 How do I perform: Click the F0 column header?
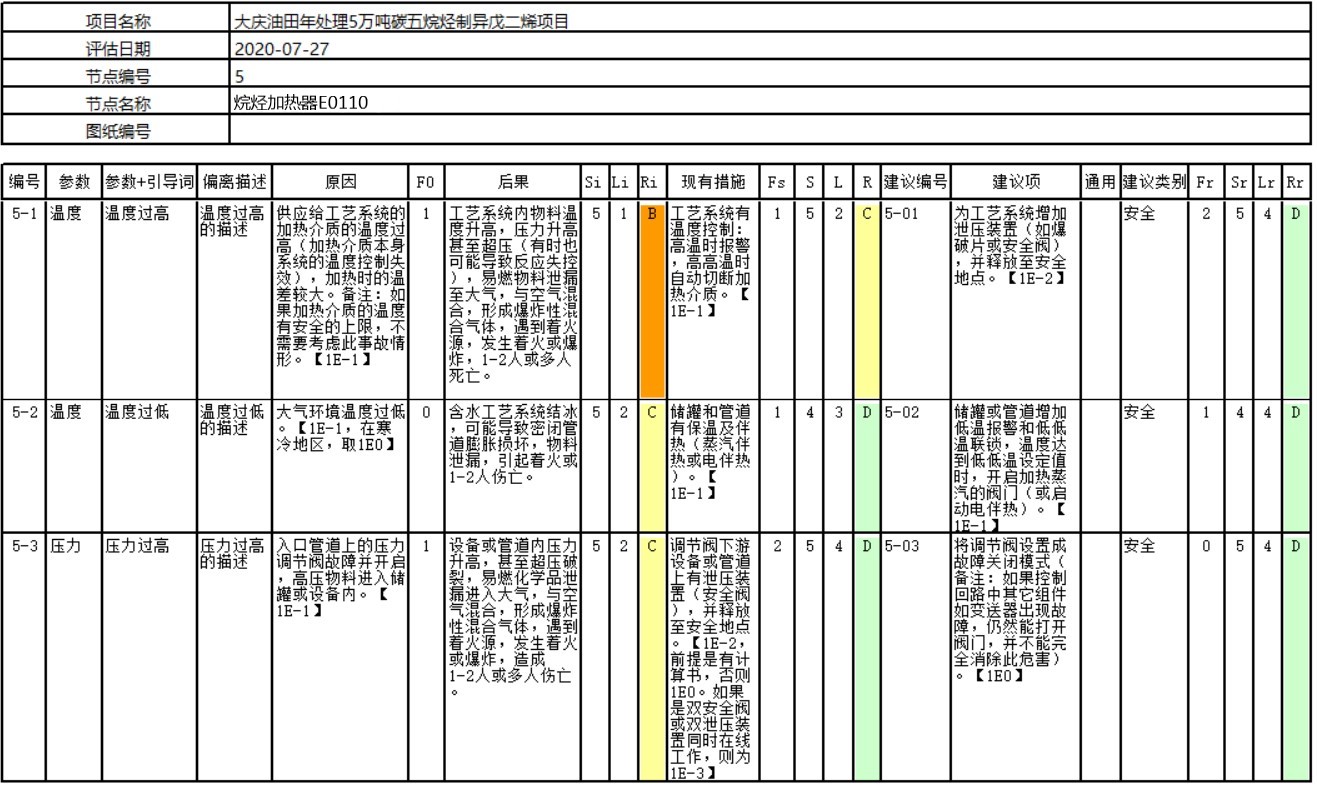coord(426,182)
